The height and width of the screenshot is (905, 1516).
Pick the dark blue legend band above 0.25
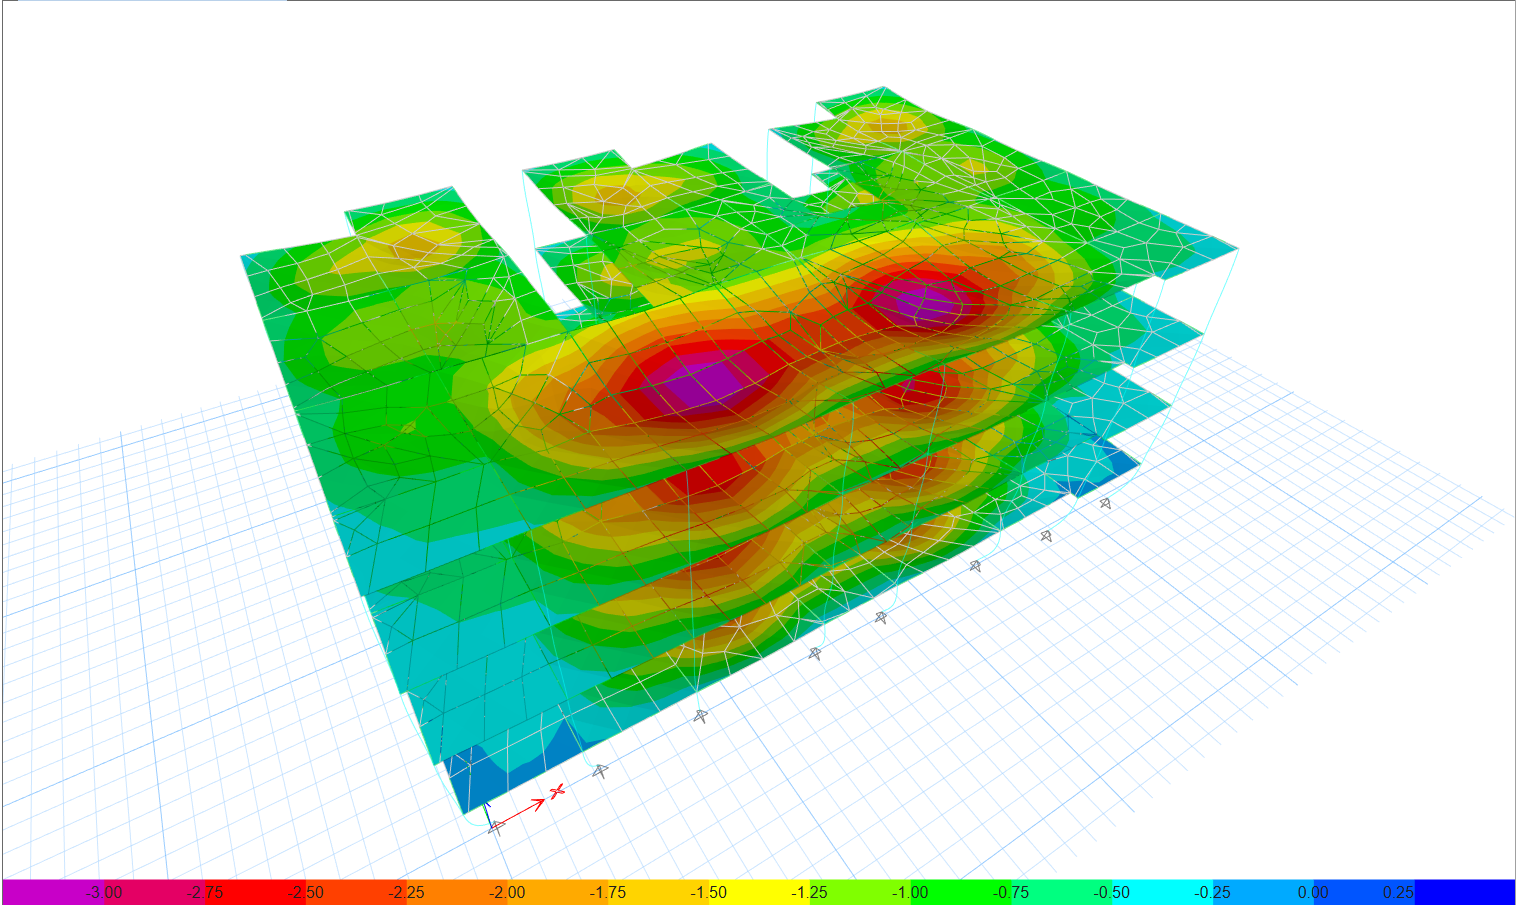click(x=1464, y=892)
